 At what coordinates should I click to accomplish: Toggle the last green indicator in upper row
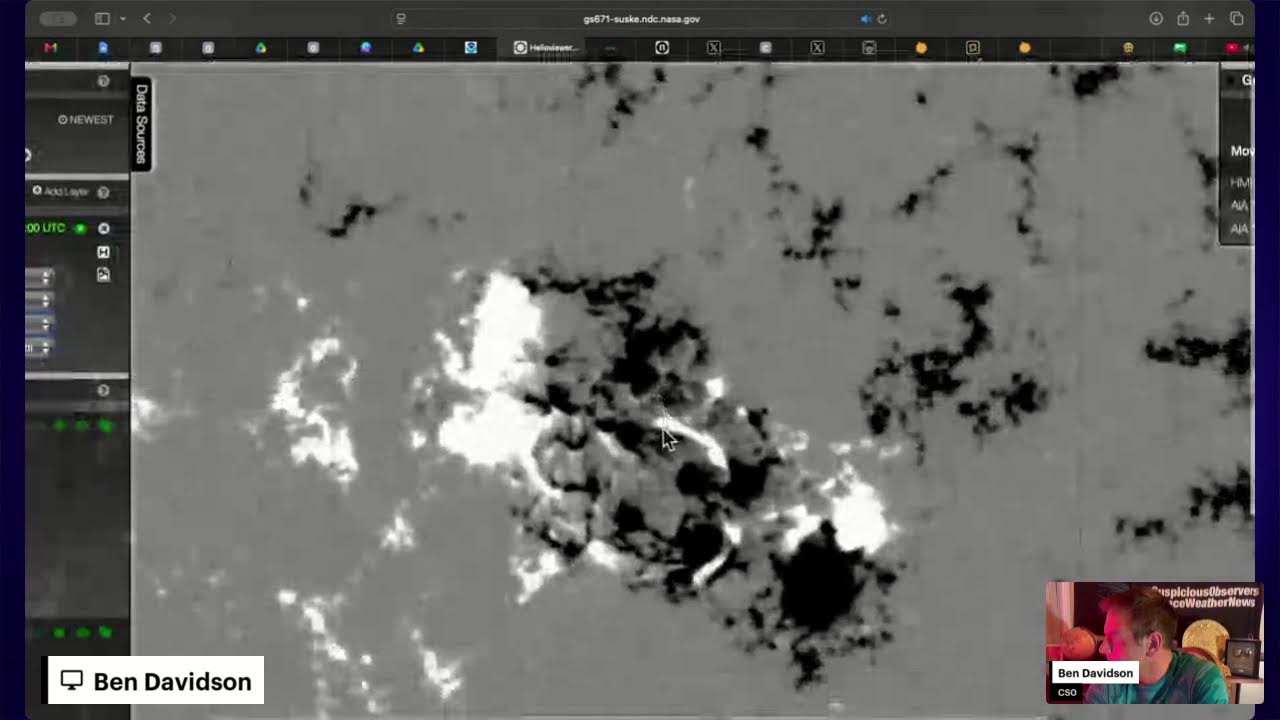point(106,426)
